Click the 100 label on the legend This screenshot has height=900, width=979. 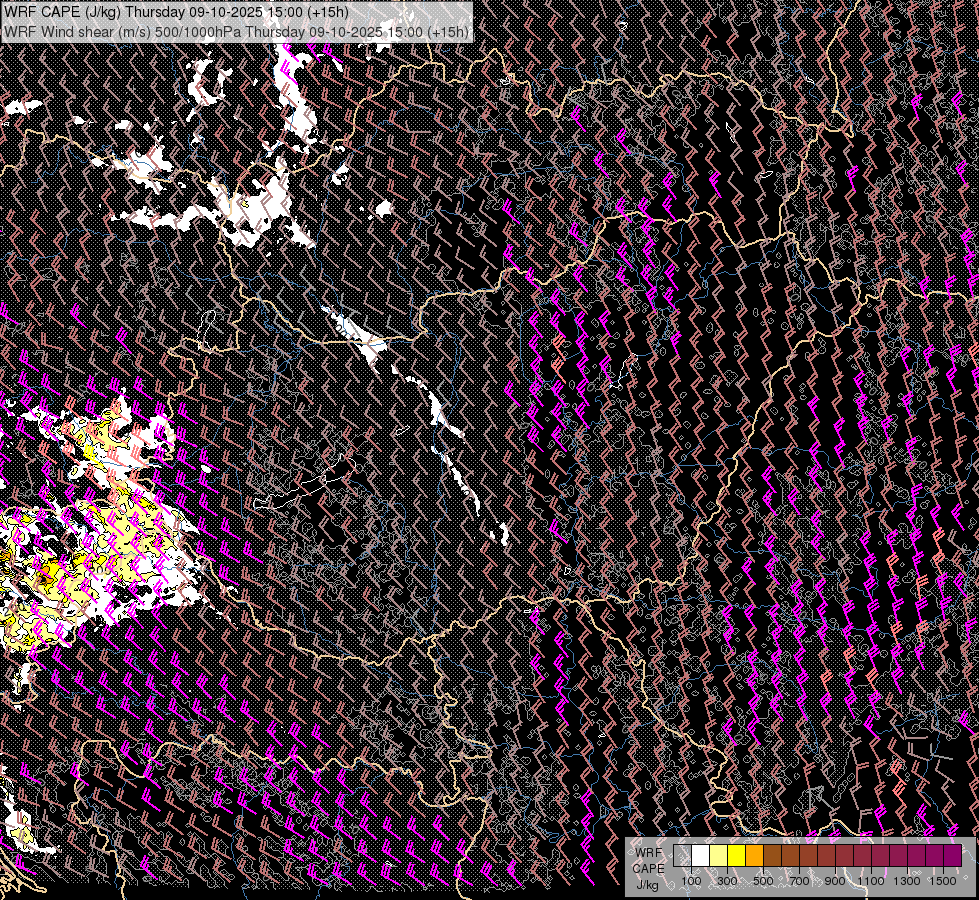691,881
